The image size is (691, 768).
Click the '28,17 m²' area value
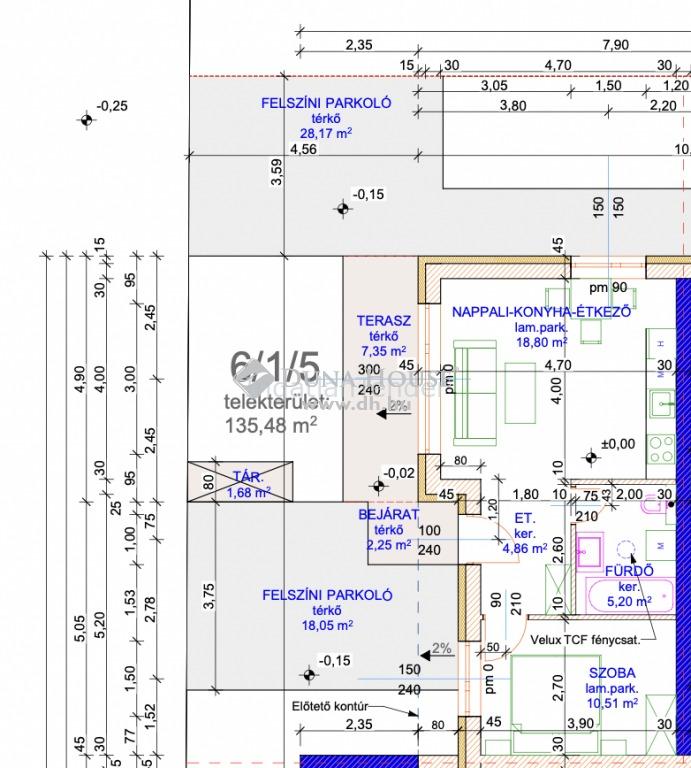(326, 133)
